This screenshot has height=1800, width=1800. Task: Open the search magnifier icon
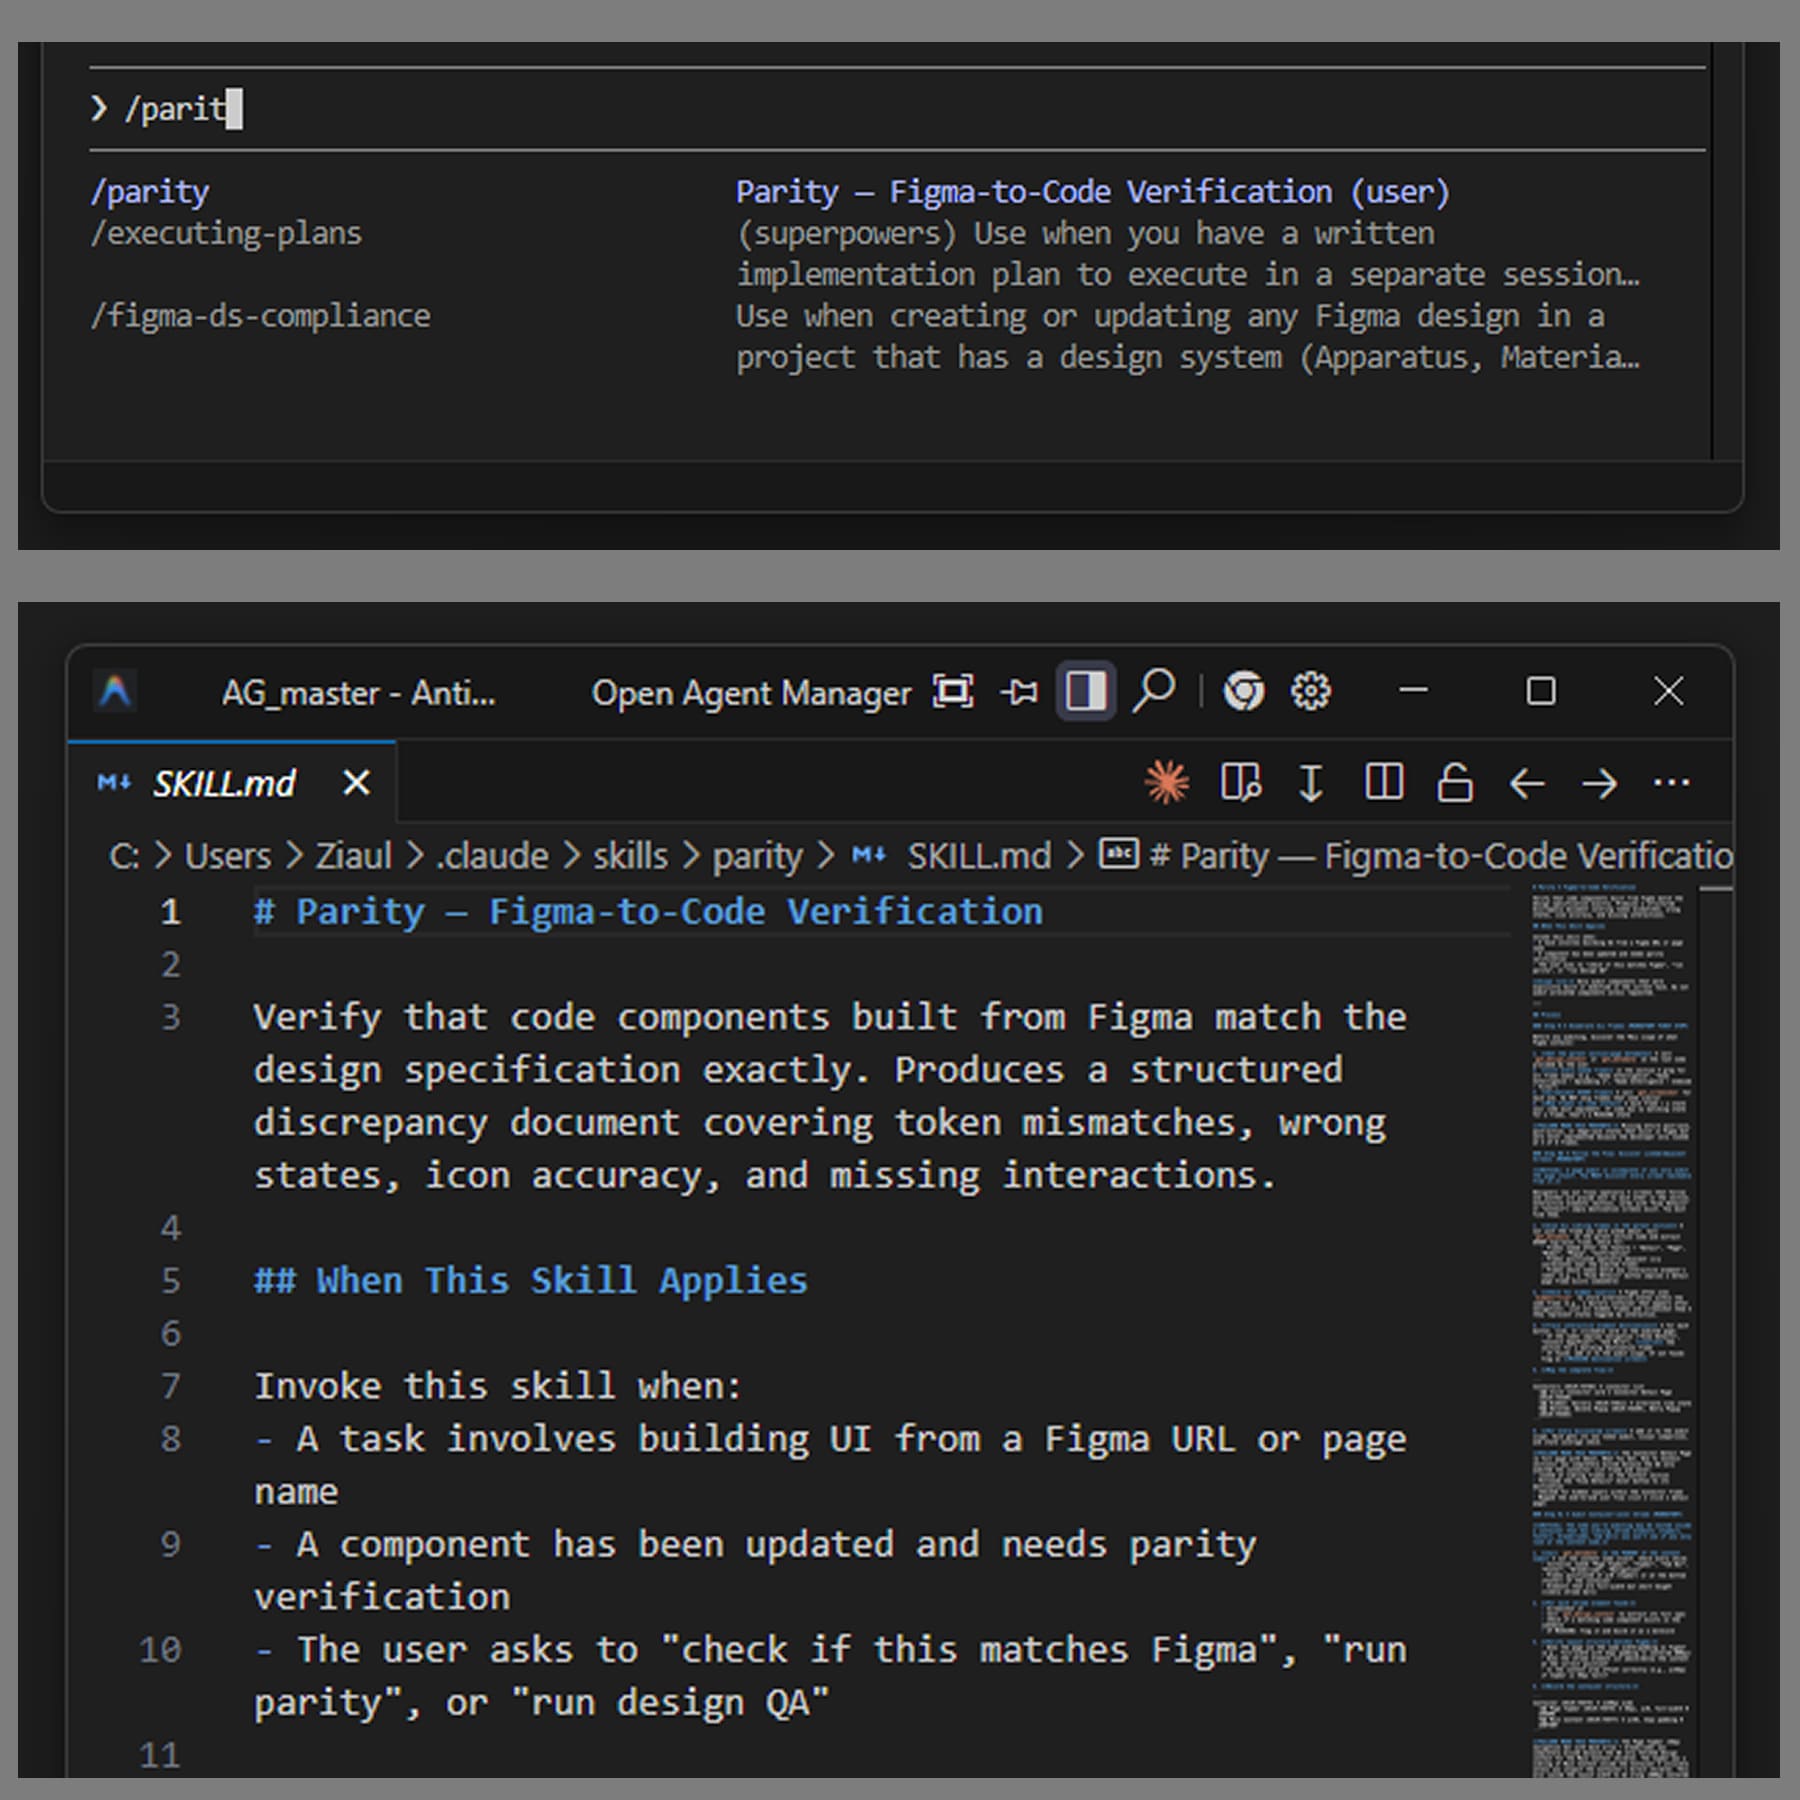pyautogui.click(x=1154, y=690)
